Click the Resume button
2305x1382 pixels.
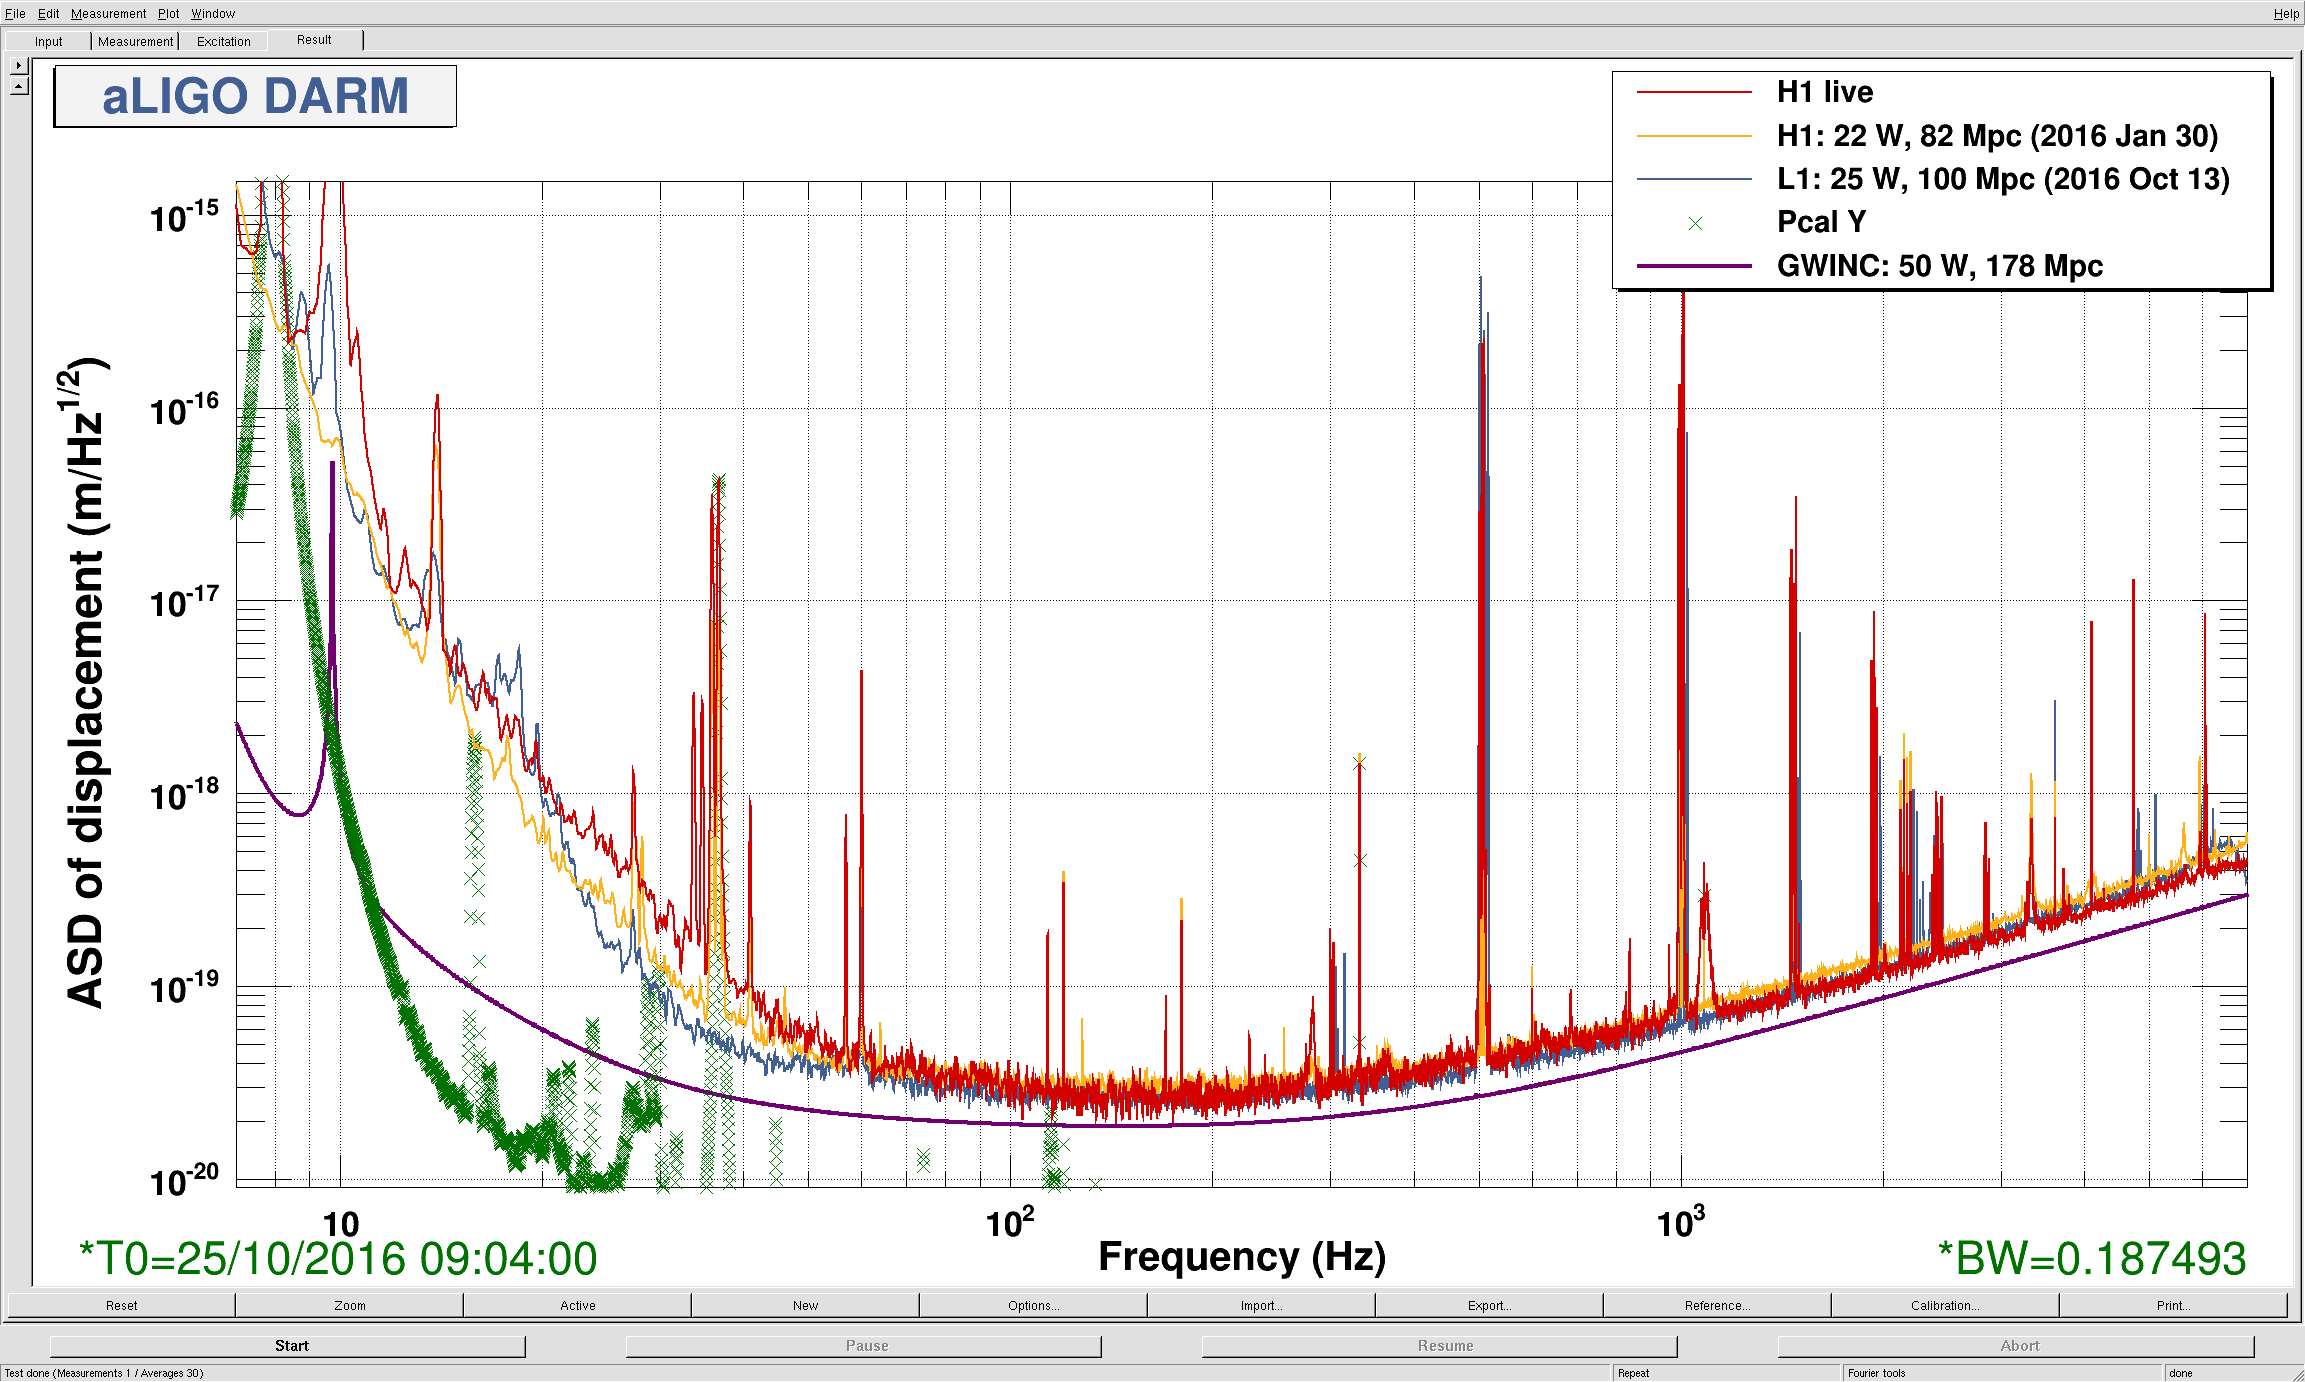1440,1346
